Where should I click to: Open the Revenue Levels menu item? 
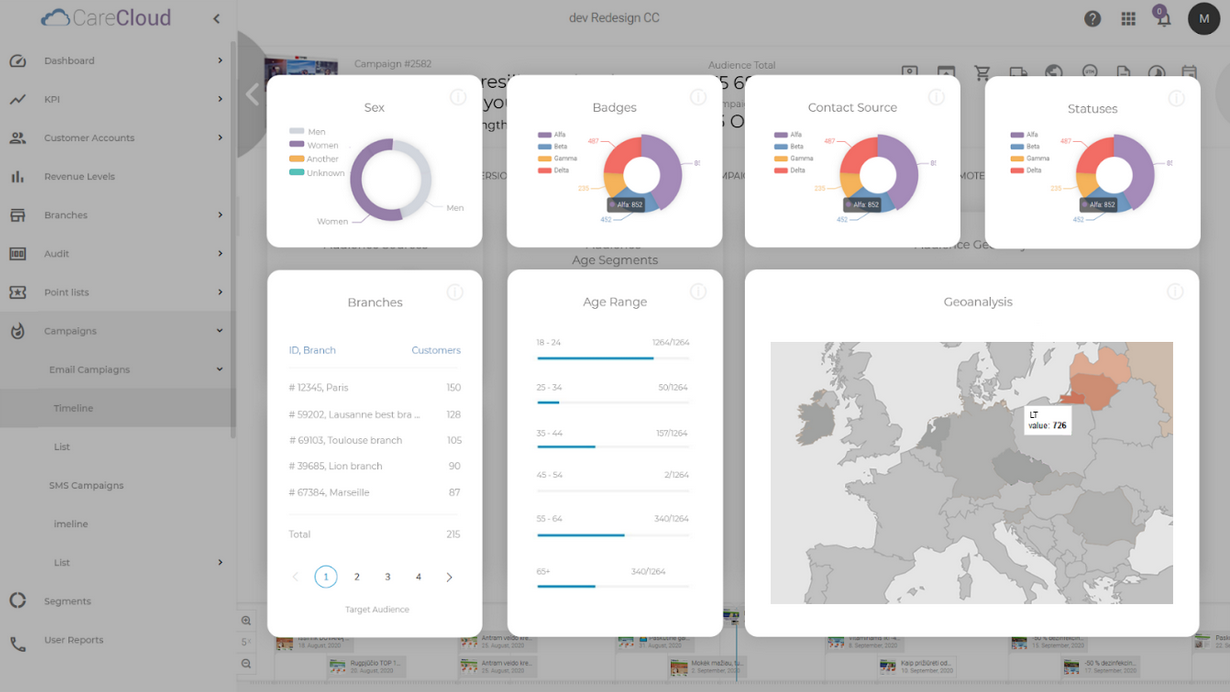point(79,176)
